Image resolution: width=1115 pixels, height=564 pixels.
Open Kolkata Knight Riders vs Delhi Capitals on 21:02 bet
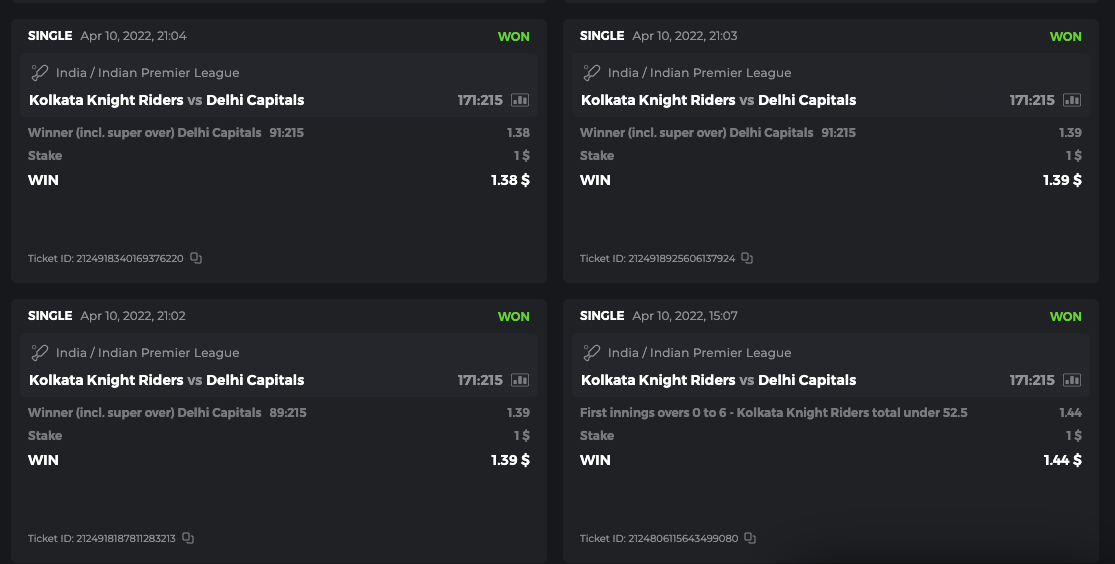[166, 380]
